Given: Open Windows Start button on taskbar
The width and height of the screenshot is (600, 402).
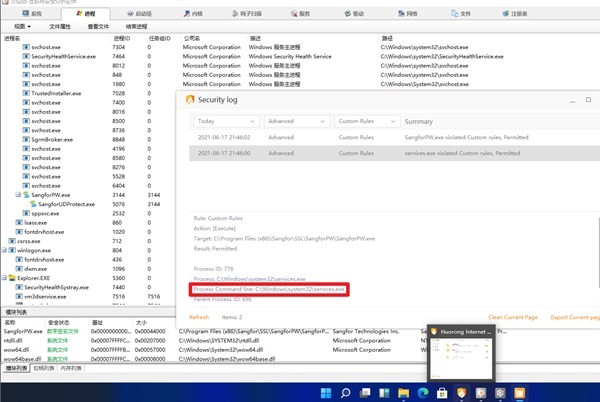Looking at the screenshot, I should (x=325, y=391).
